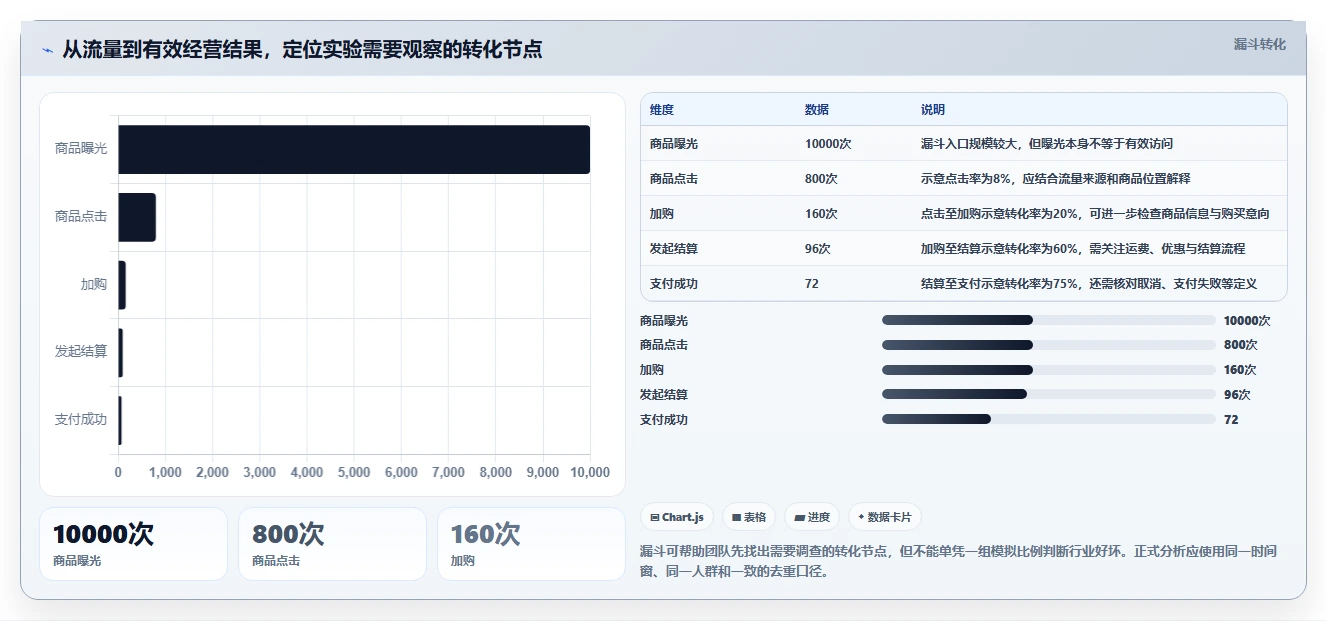Click the 72 table cell
1327x621 pixels.
click(812, 284)
